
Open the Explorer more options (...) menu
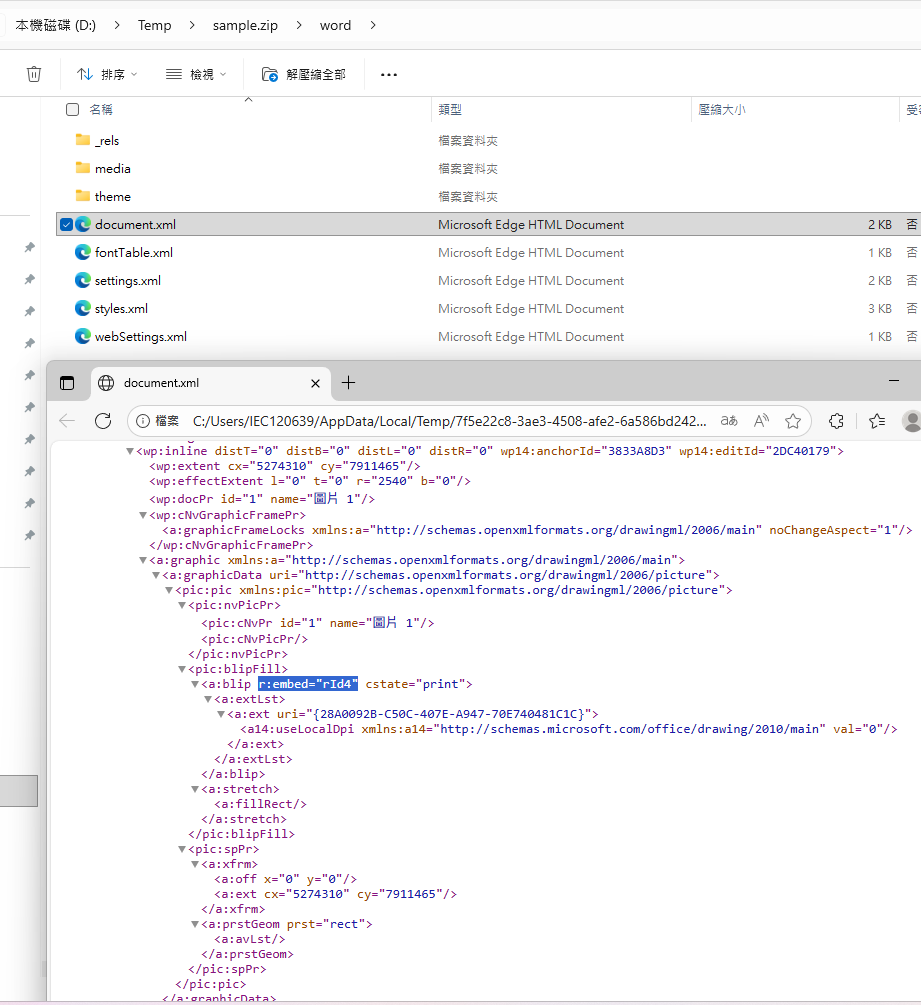[x=388, y=73]
